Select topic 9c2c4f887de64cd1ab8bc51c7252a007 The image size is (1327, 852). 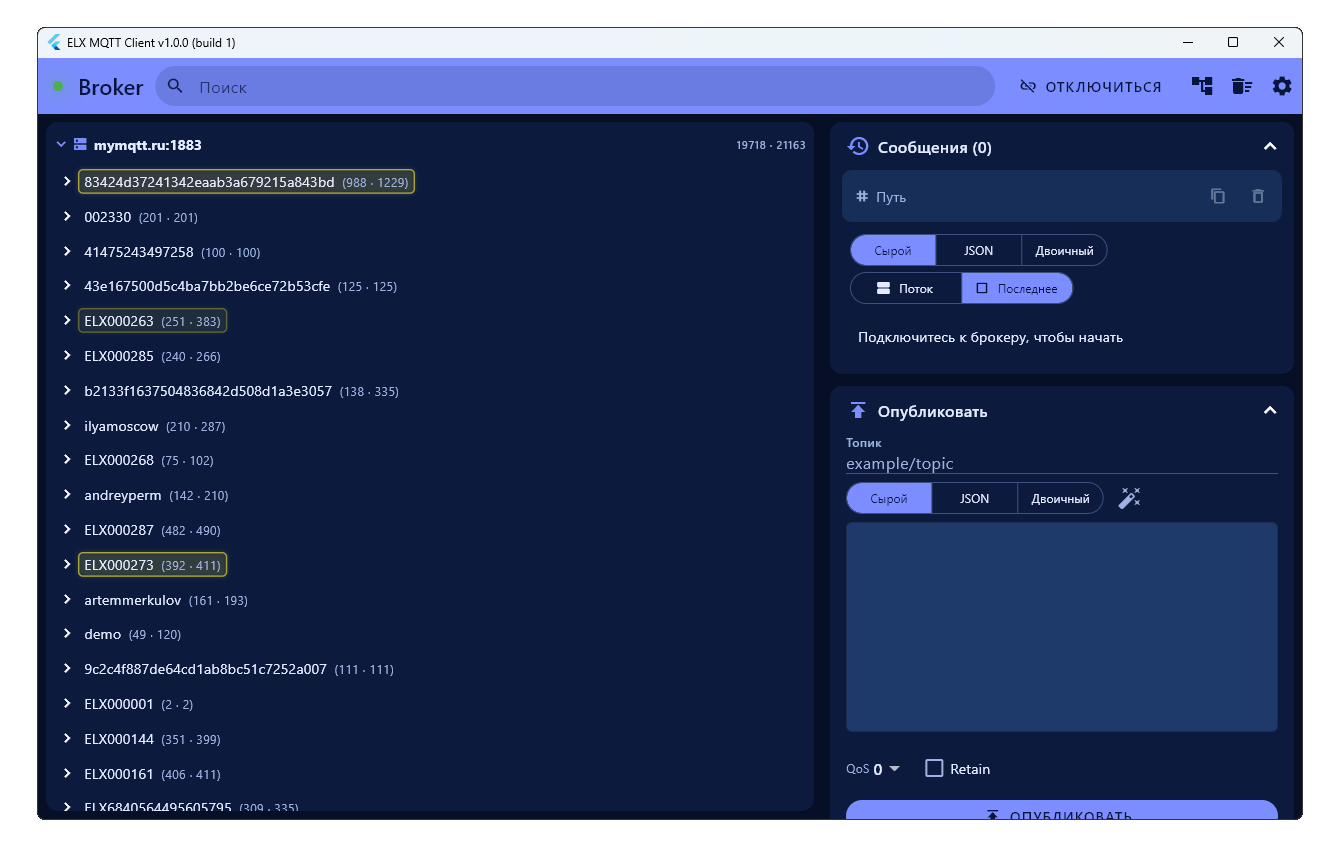238,669
